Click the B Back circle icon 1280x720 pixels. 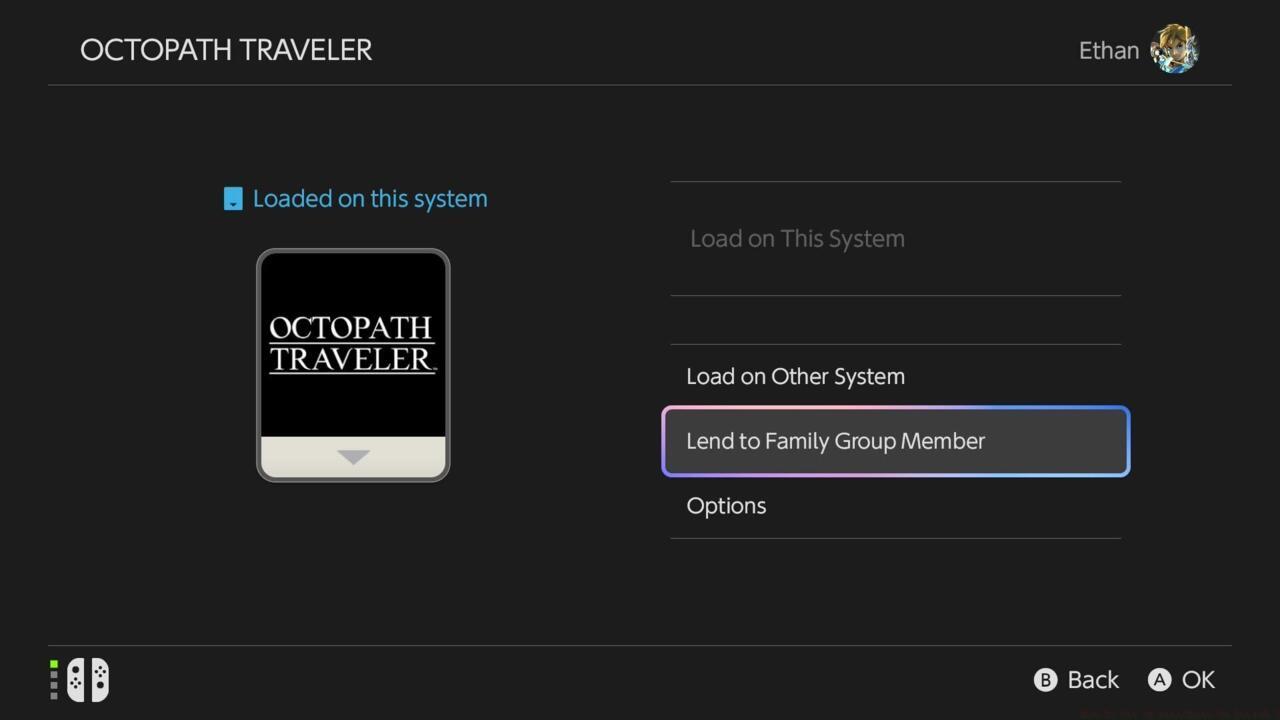tap(1044, 679)
